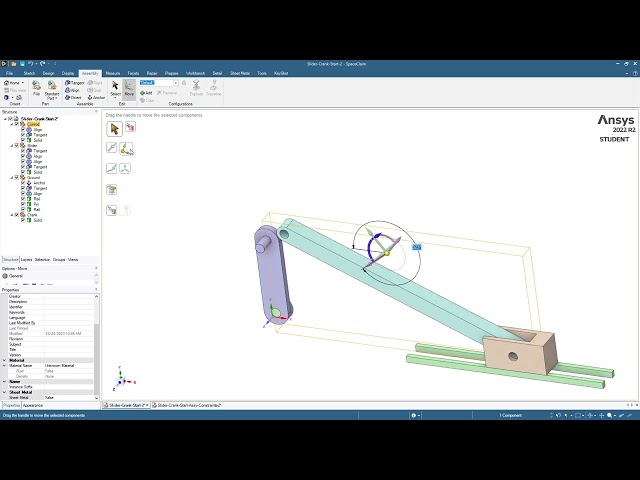640x480 pixels.
Task: Click the Save icon in quick access toolbar
Action: 22,64
